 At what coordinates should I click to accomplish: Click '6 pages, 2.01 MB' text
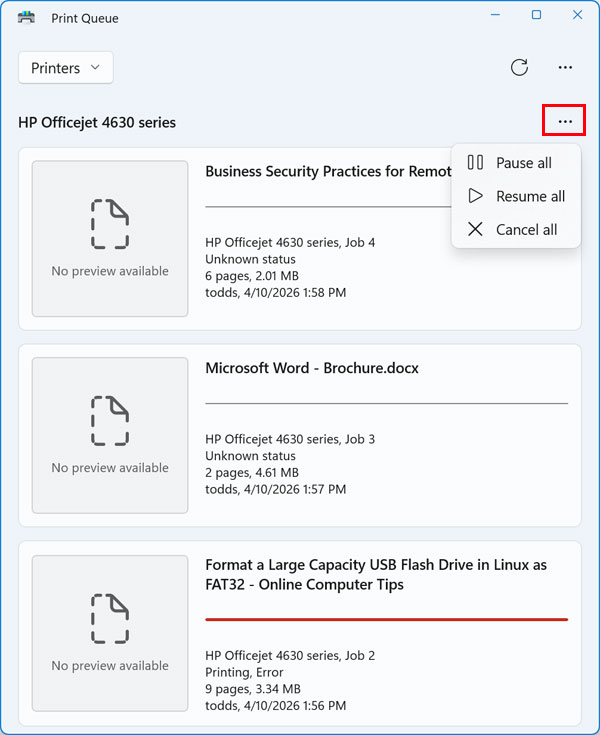click(x=252, y=276)
